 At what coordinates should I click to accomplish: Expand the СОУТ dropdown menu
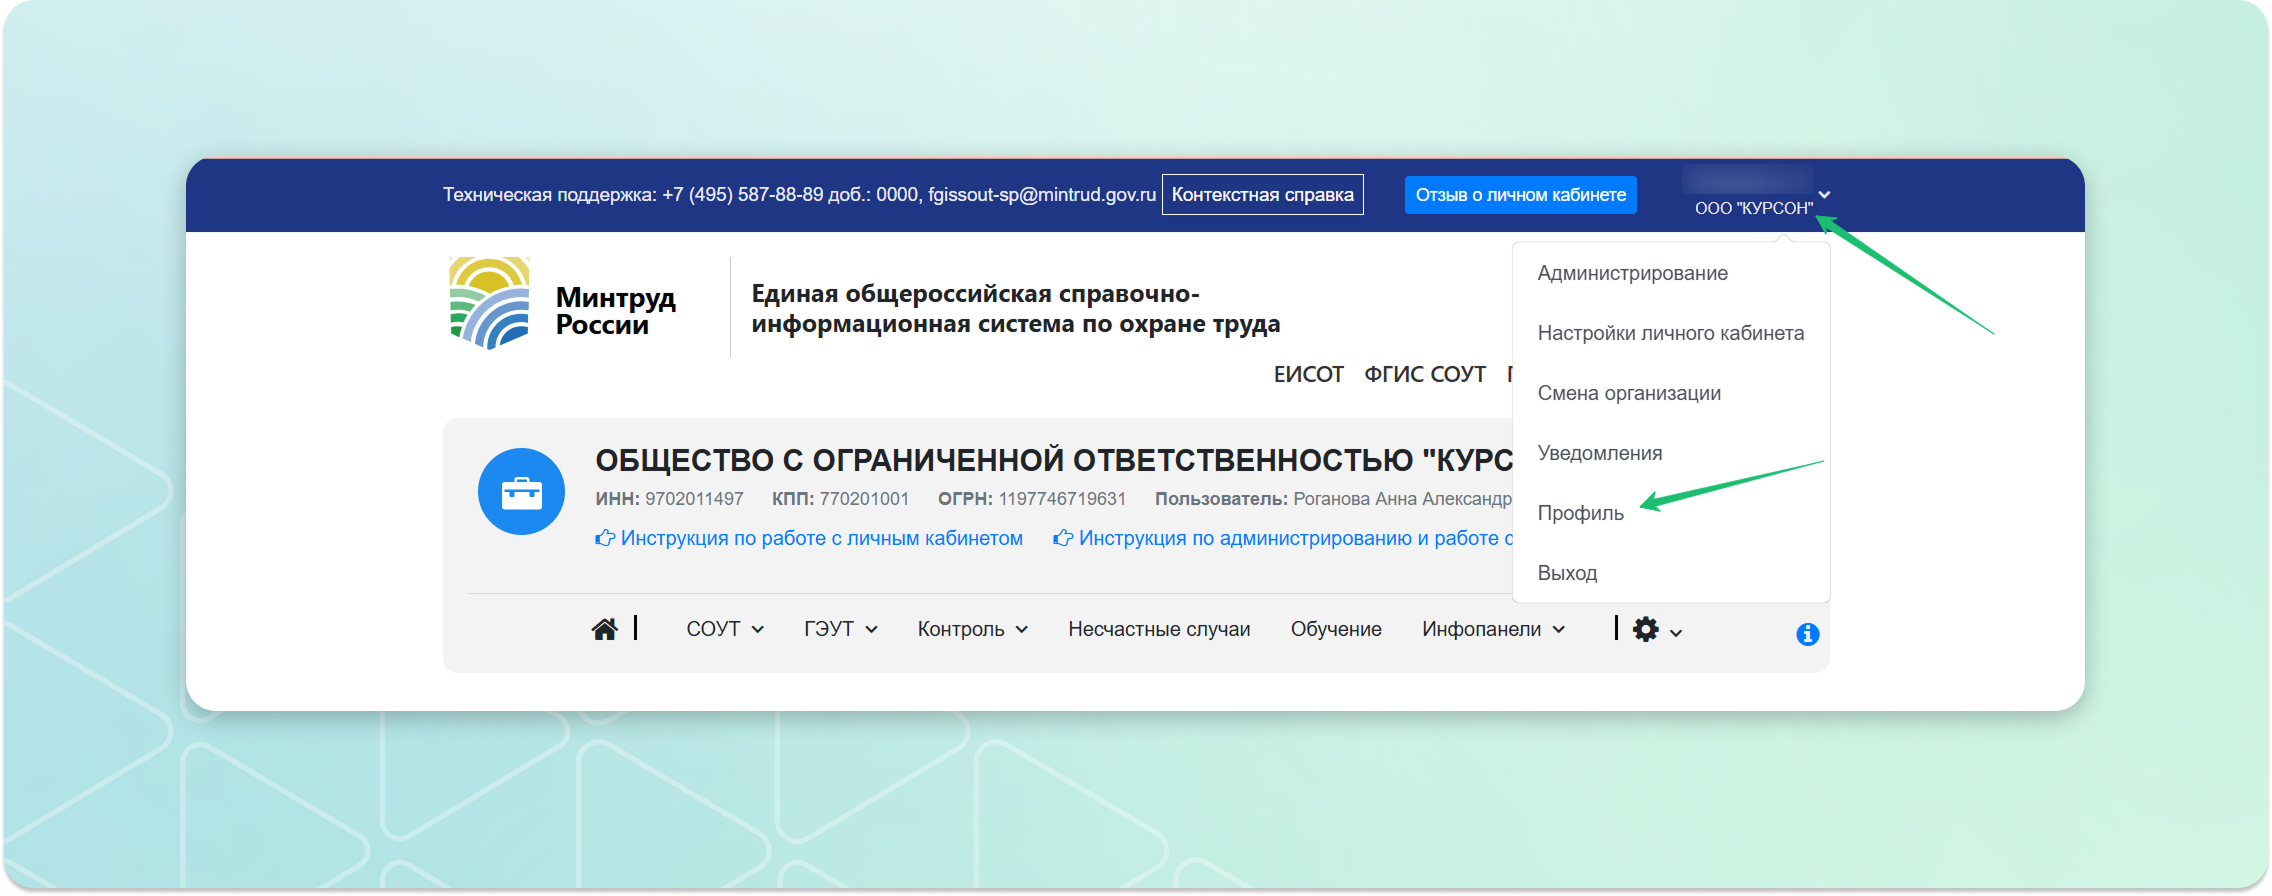coord(724,629)
